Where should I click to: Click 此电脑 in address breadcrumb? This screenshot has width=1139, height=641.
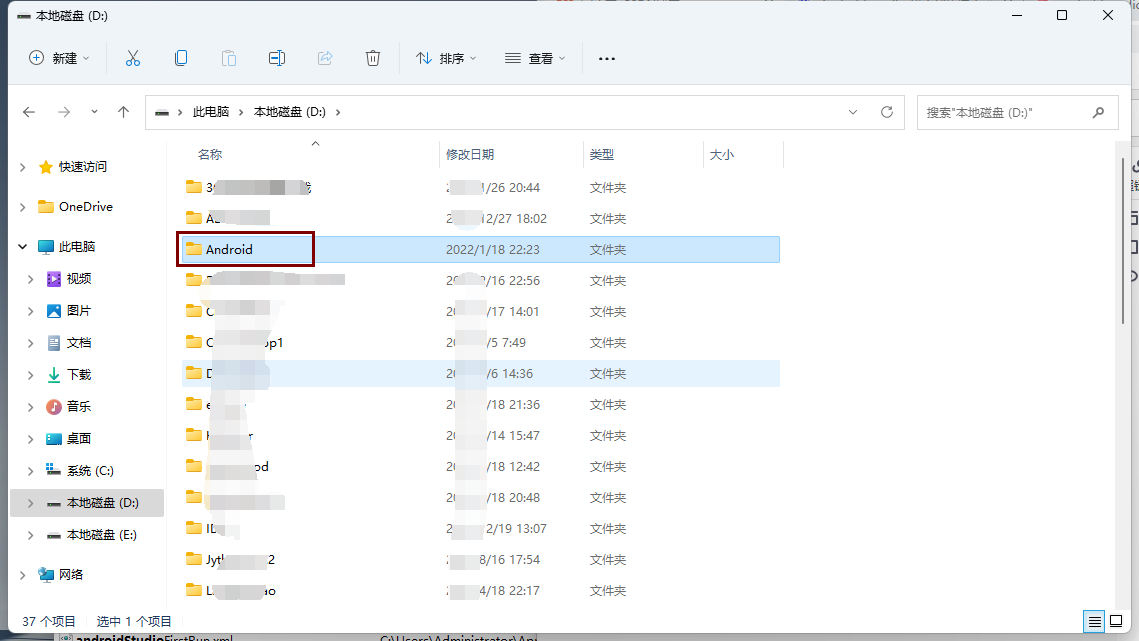pos(211,112)
